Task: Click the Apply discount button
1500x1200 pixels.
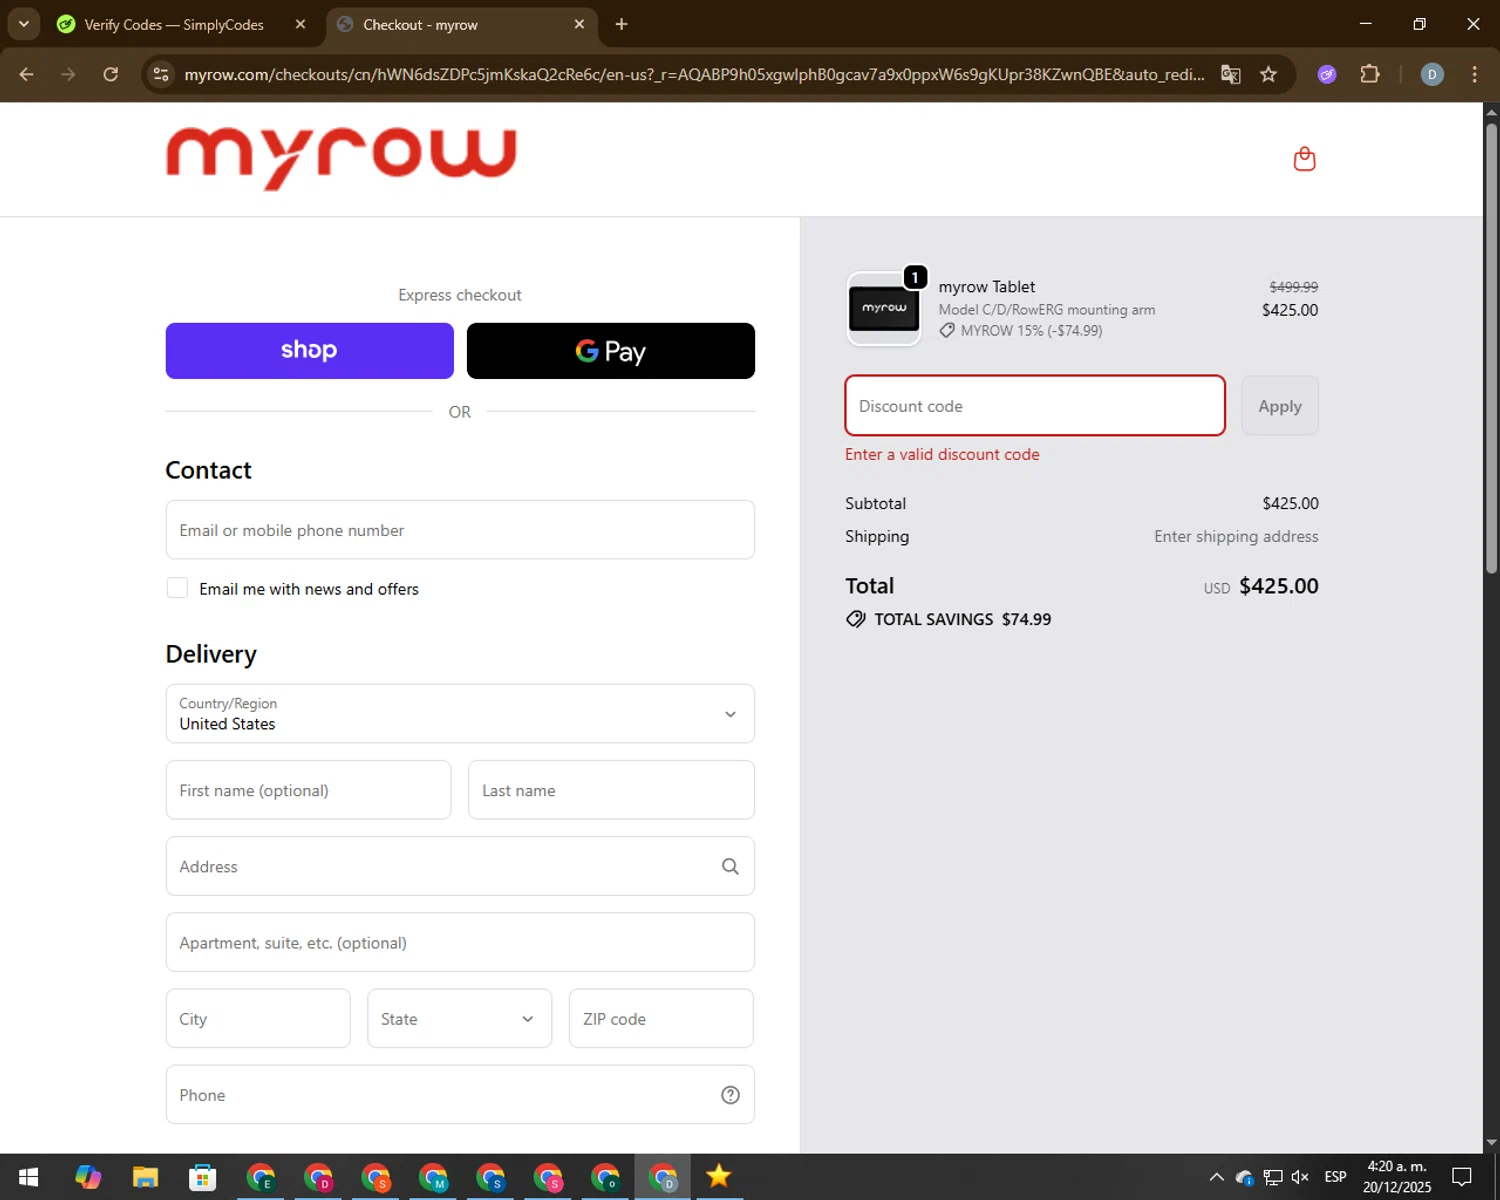Action: point(1280,406)
